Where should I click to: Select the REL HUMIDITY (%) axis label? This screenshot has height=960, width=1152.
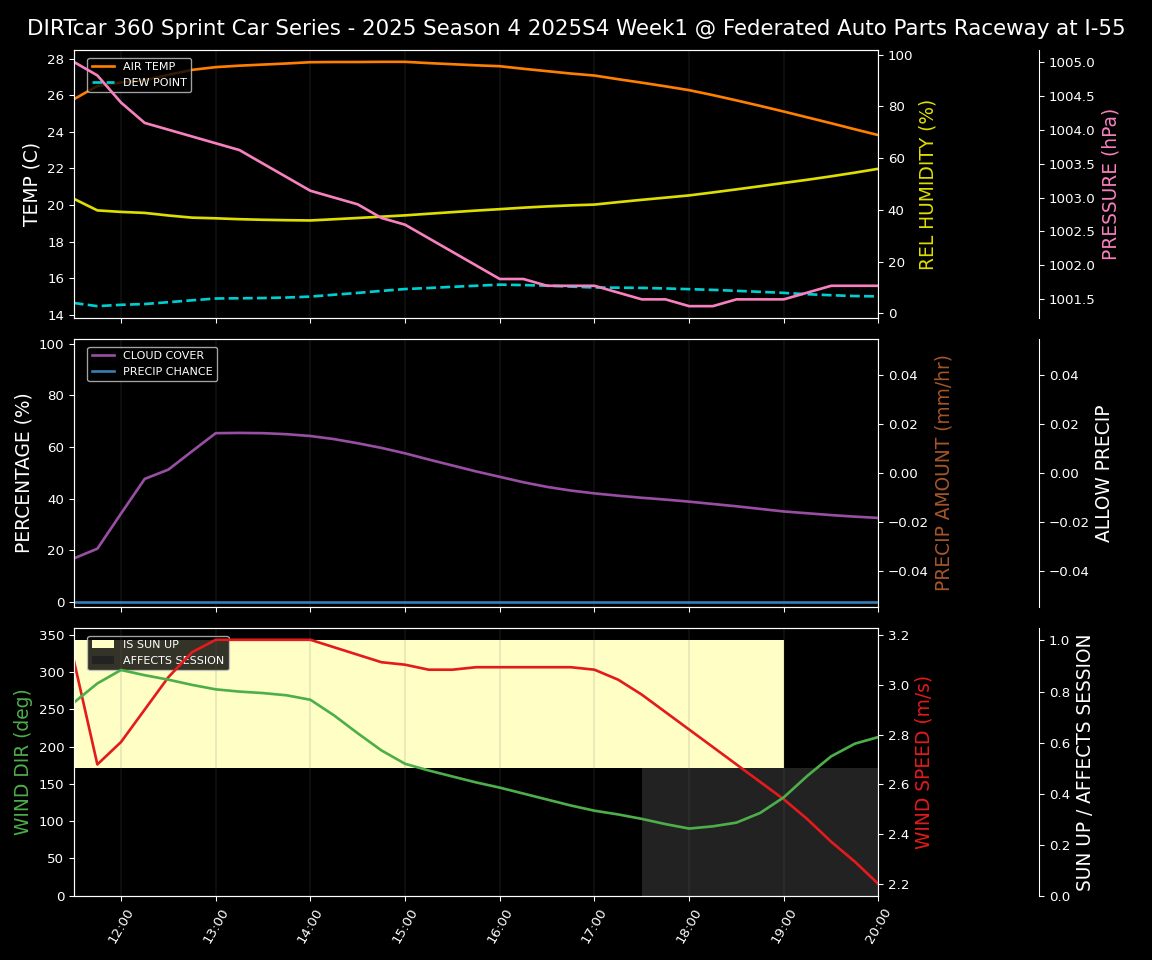pos(927,184)
